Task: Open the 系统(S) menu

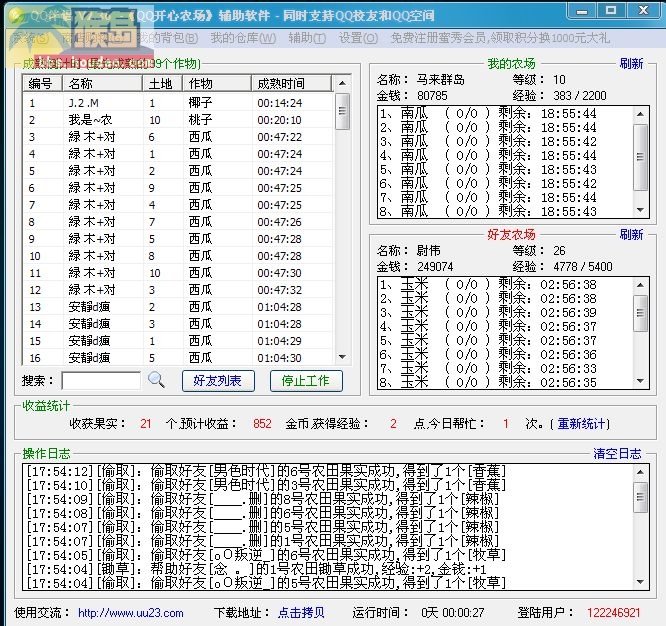Action: pos(30,38)
